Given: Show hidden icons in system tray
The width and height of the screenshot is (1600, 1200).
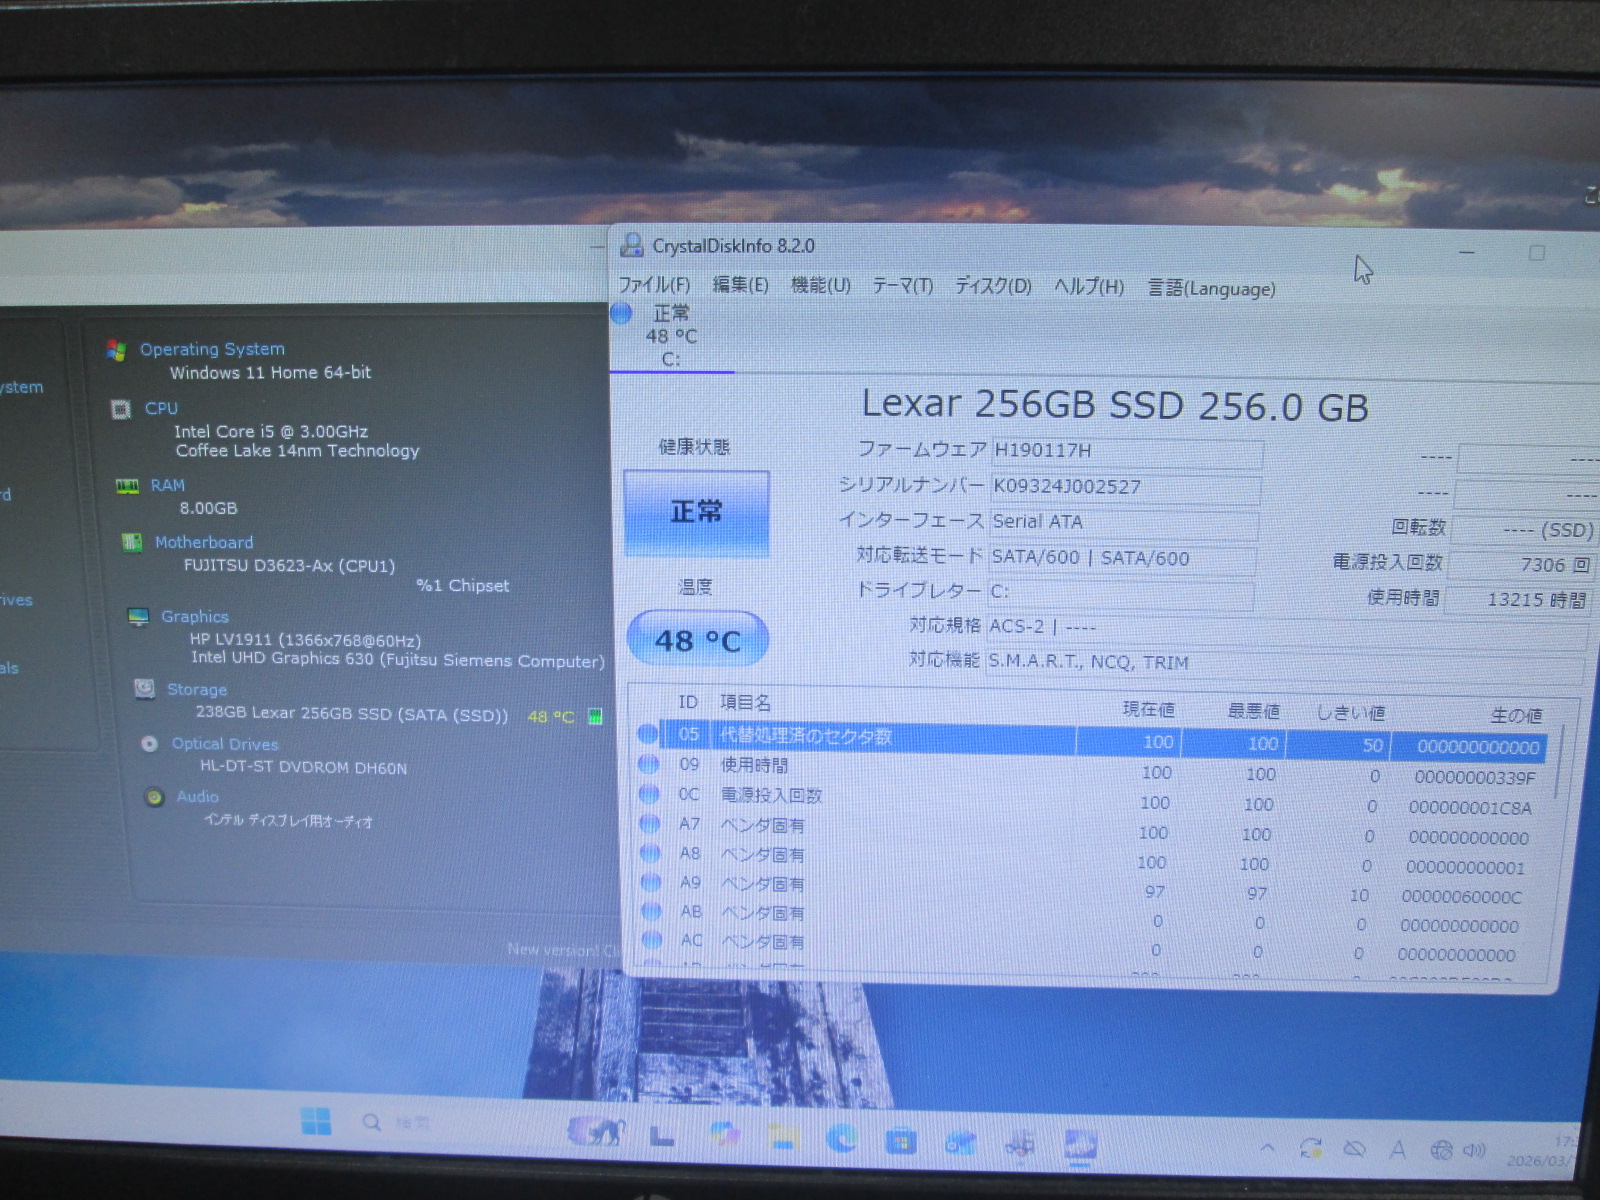Looking at the screenshot, I should point(1267,1148).
